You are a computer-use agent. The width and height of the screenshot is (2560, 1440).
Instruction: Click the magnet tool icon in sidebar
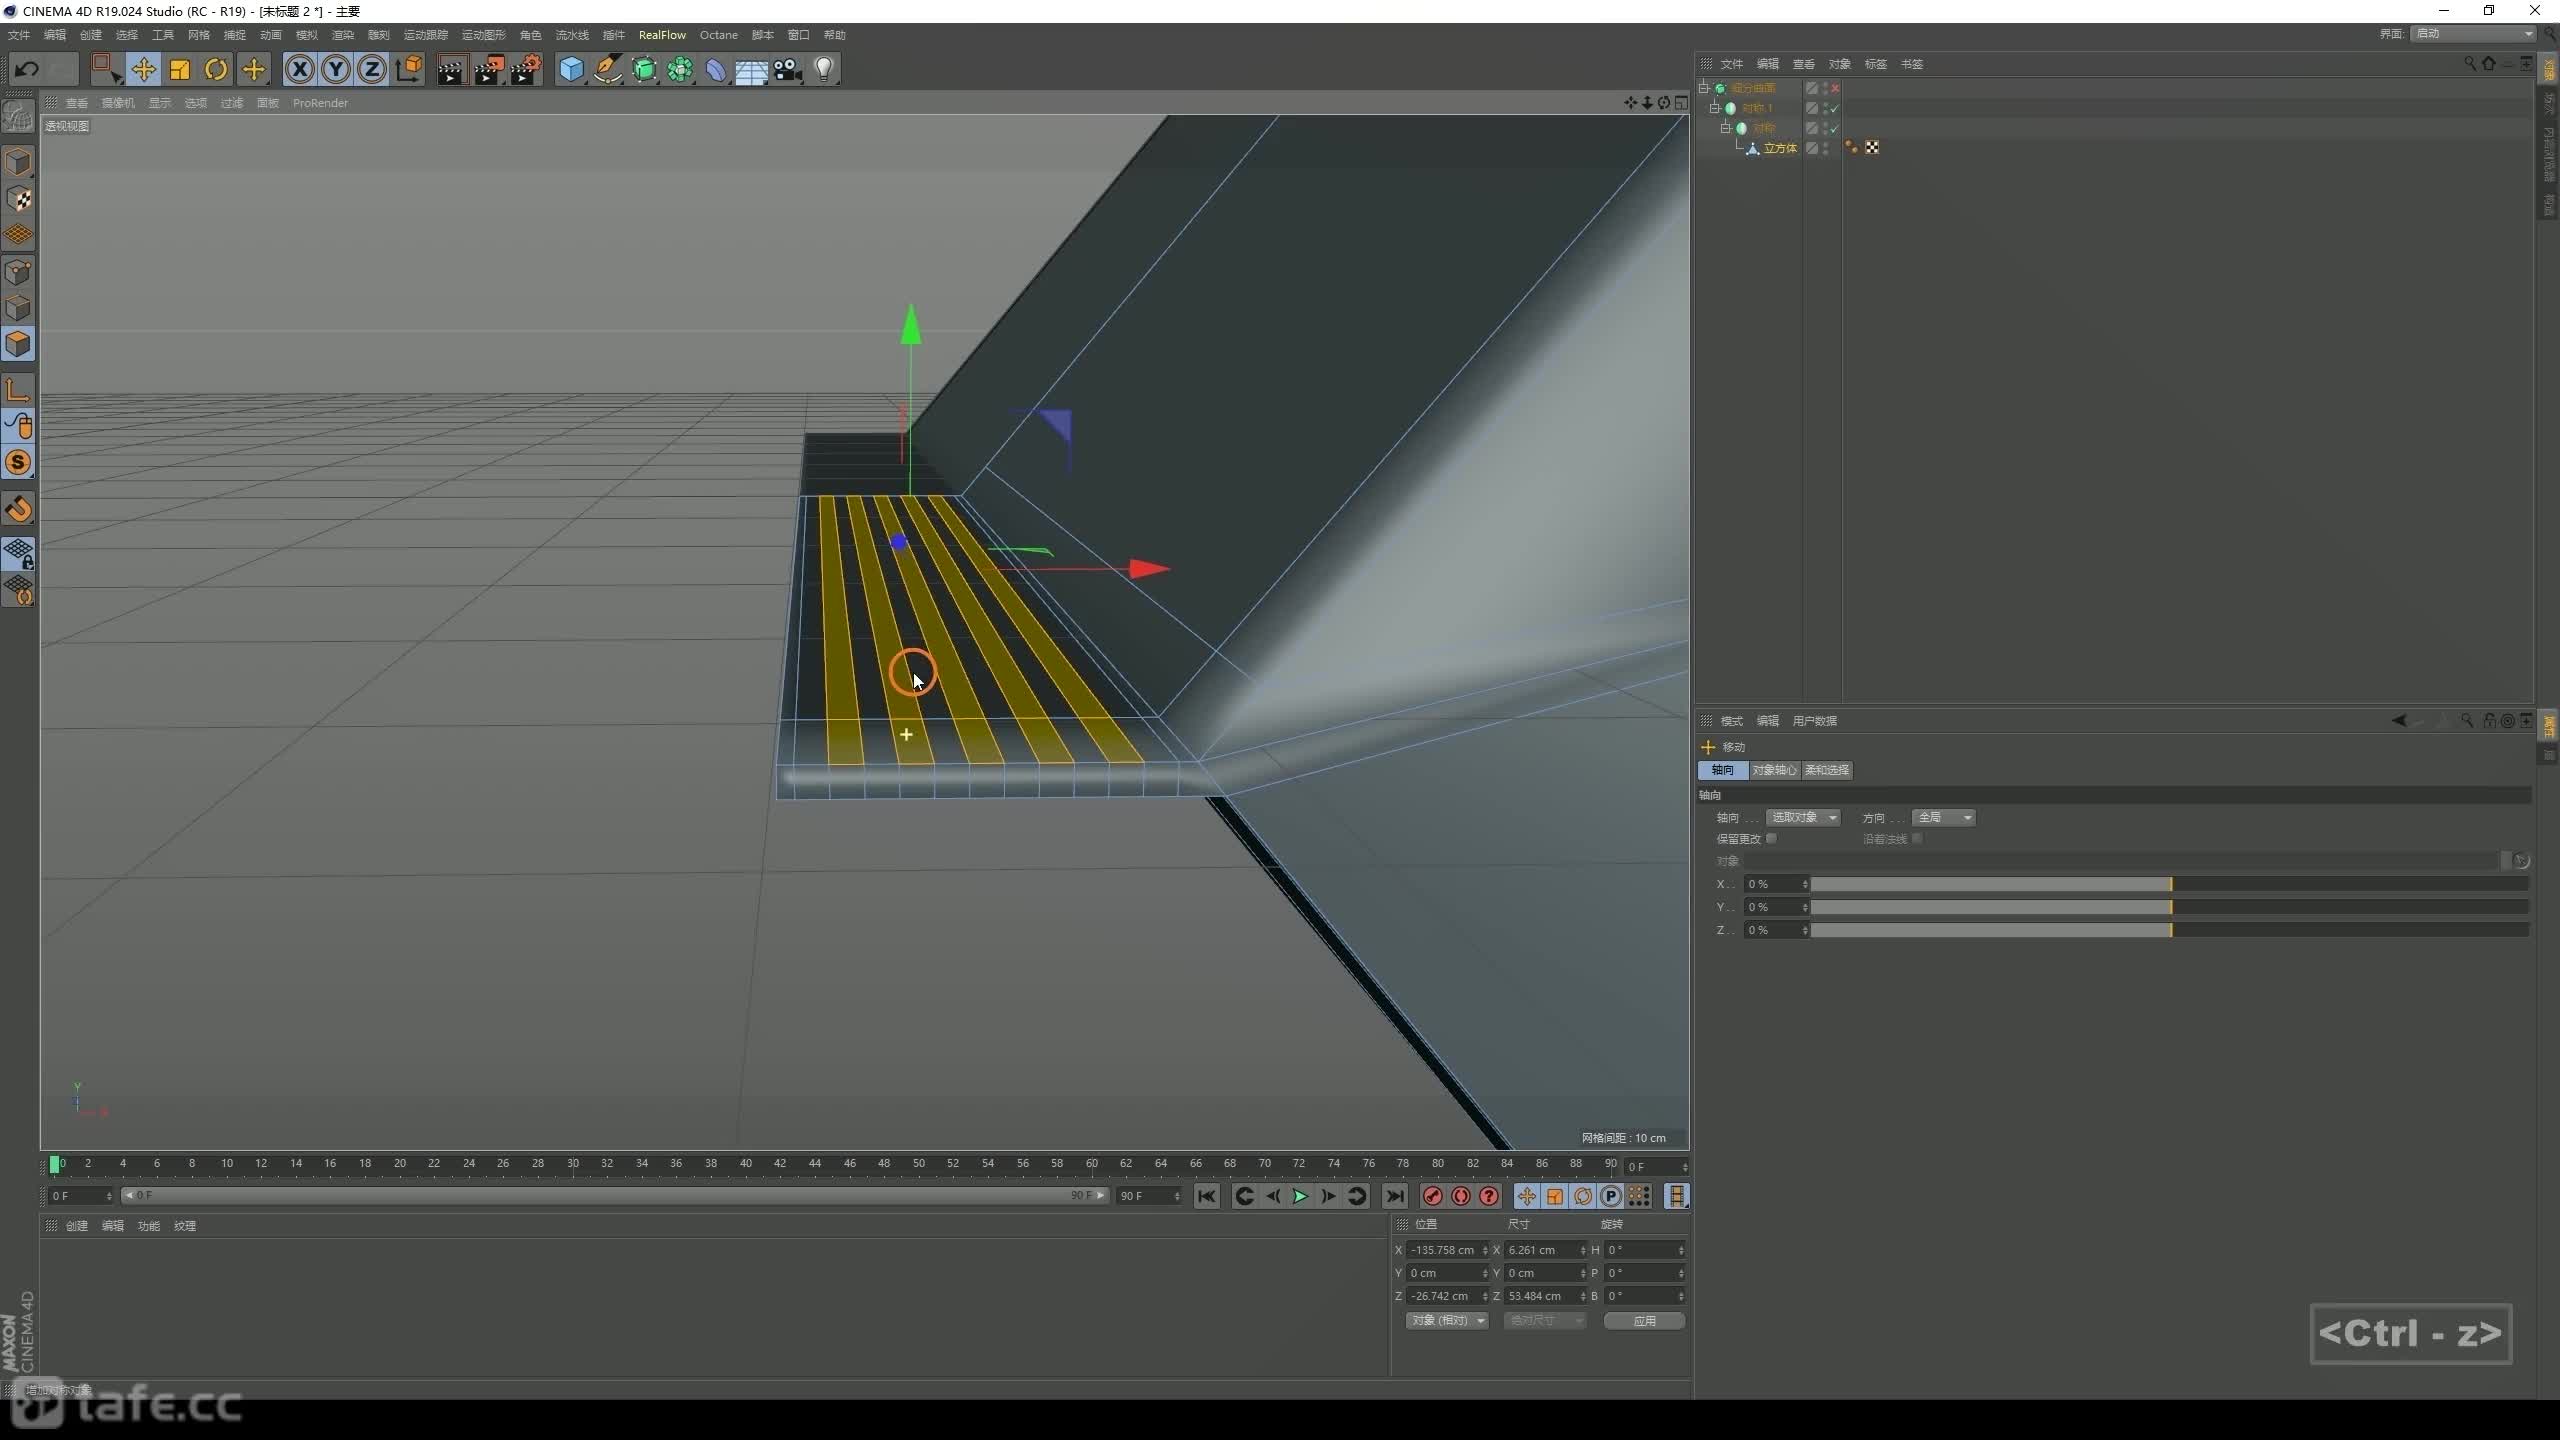18,508
